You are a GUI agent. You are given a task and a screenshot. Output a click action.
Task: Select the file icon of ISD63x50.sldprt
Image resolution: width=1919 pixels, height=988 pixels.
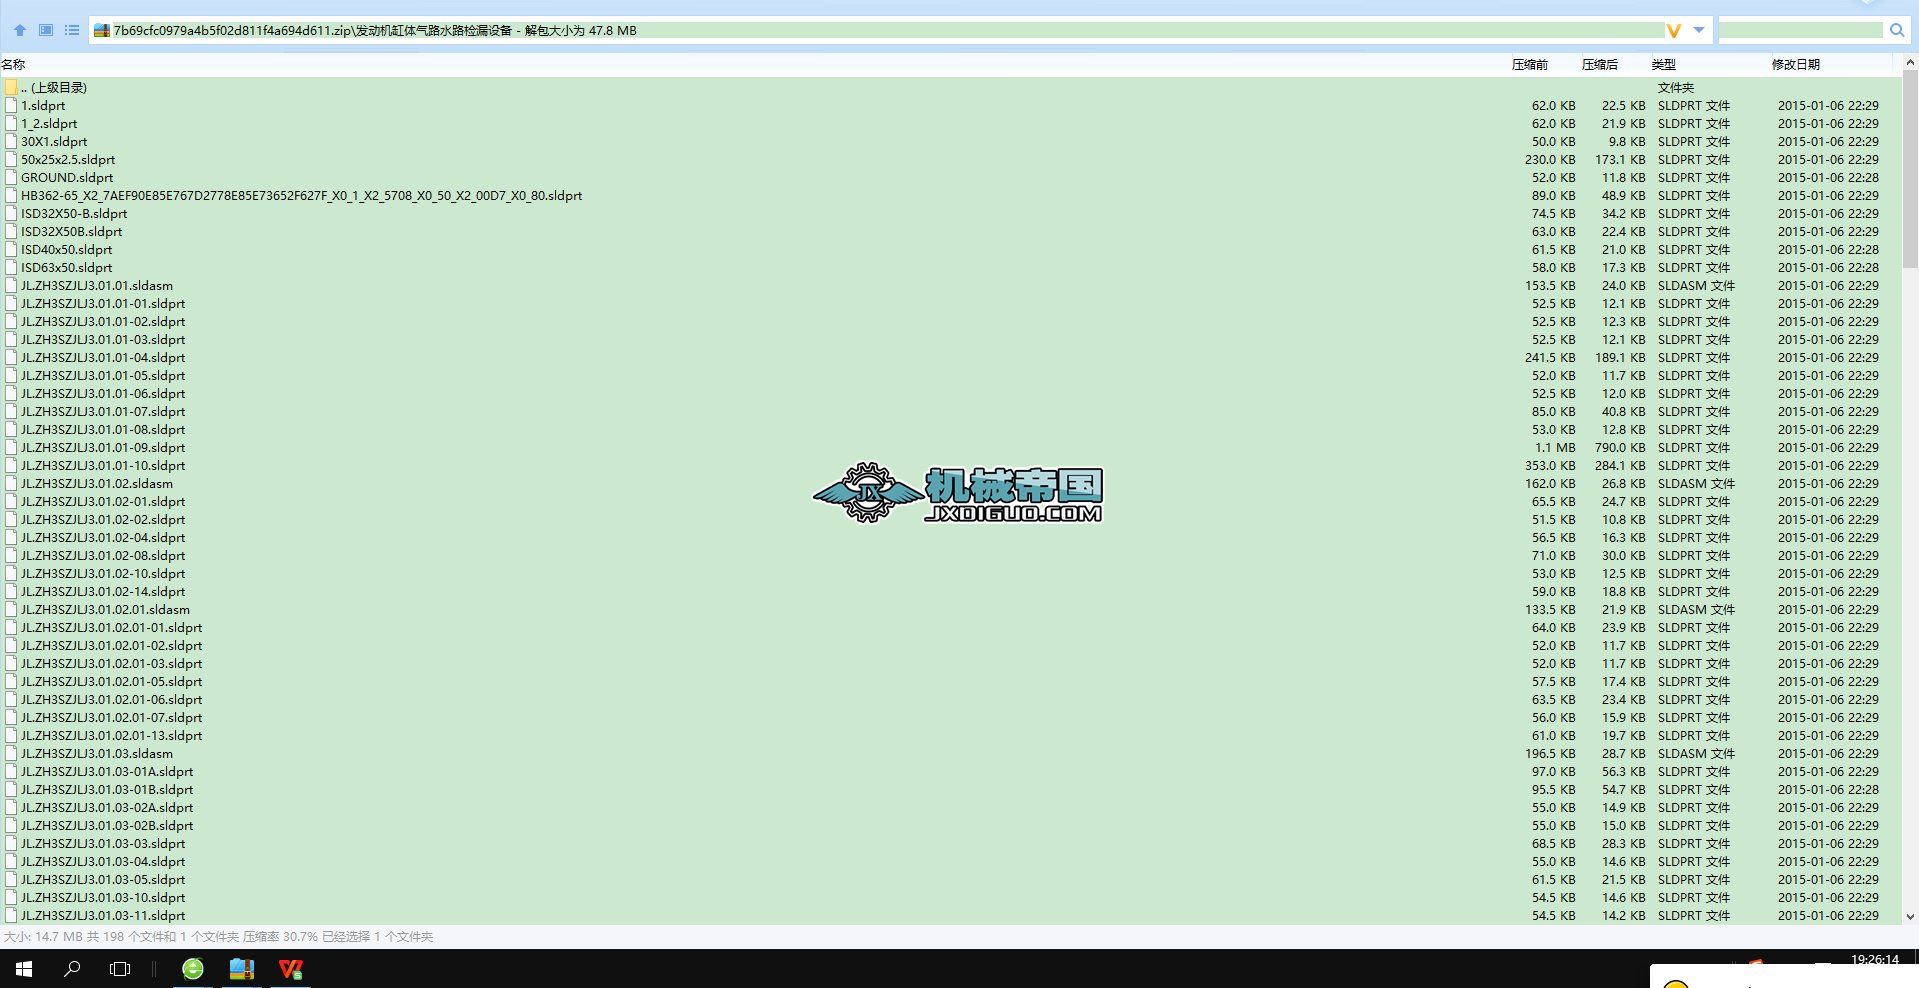pyautogui.click(x=11, y=268)
